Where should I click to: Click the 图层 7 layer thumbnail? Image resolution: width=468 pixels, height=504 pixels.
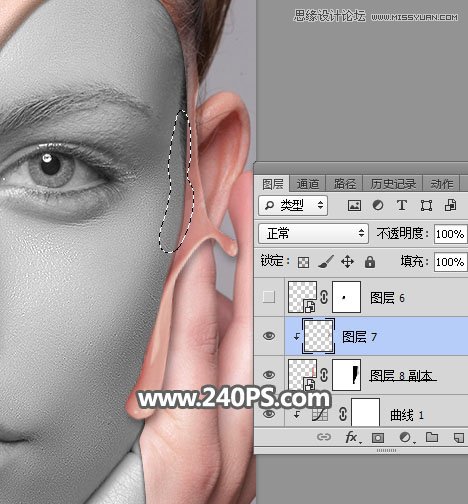(319, 336)
